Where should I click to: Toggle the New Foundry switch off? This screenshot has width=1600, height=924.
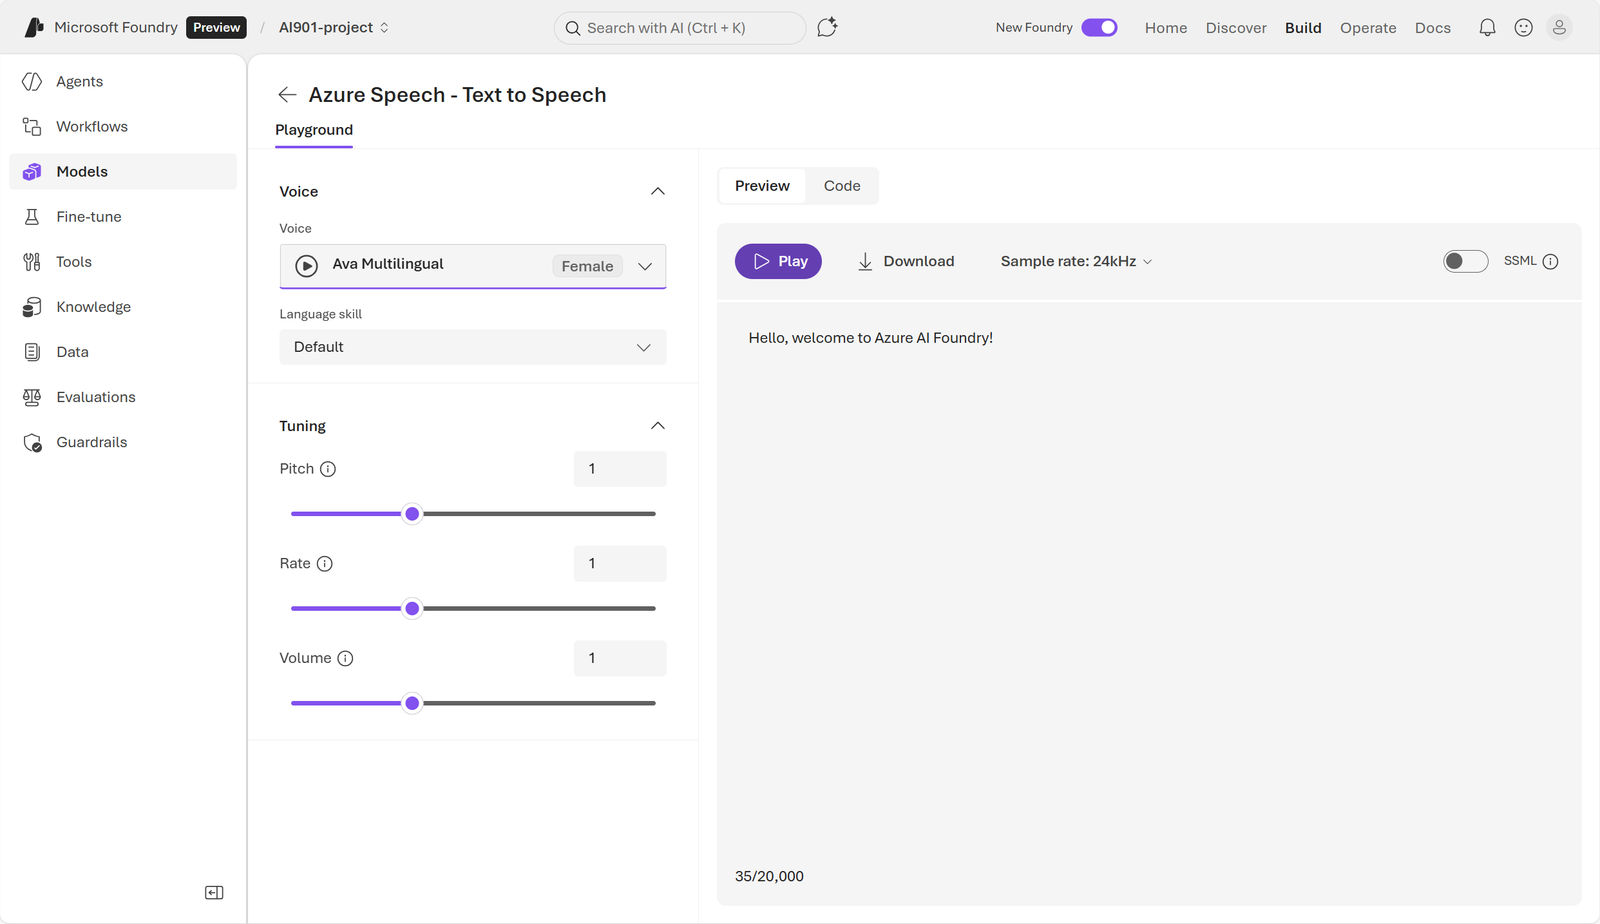(1099, 27)
